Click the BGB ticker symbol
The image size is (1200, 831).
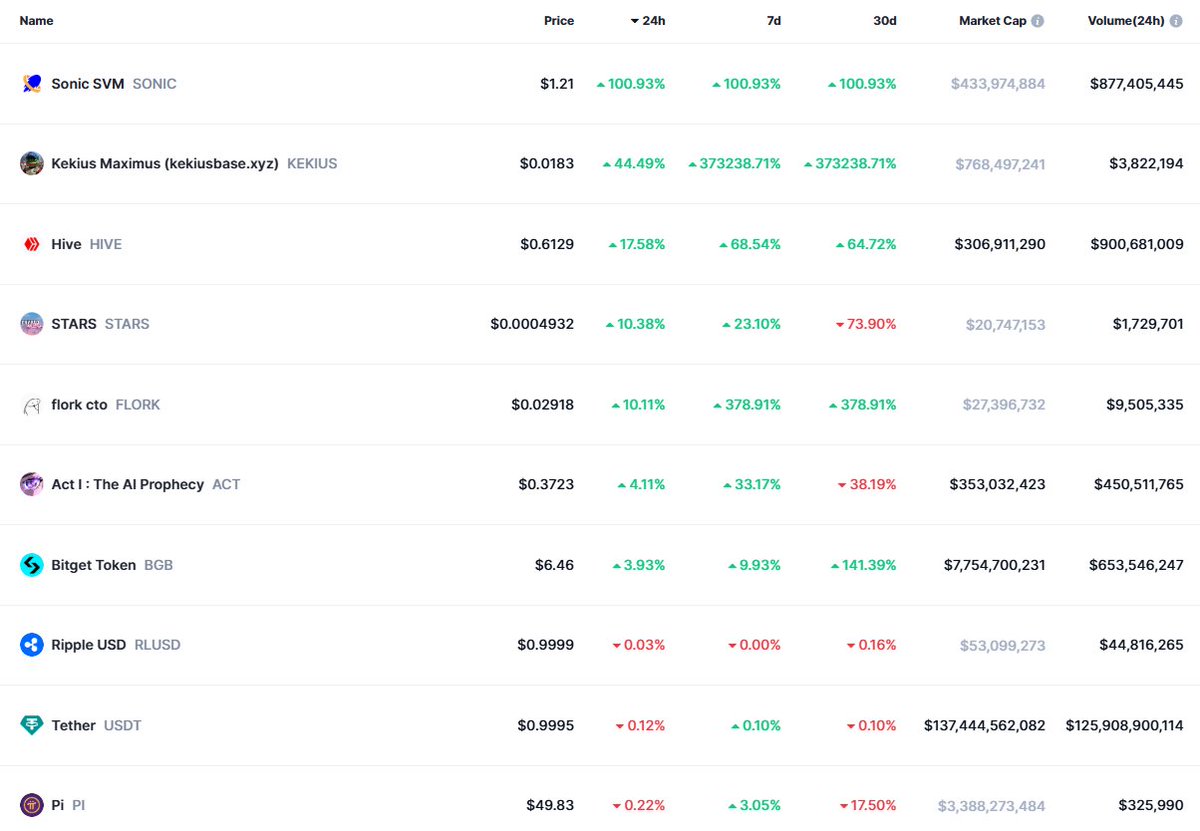coord(159,565)
